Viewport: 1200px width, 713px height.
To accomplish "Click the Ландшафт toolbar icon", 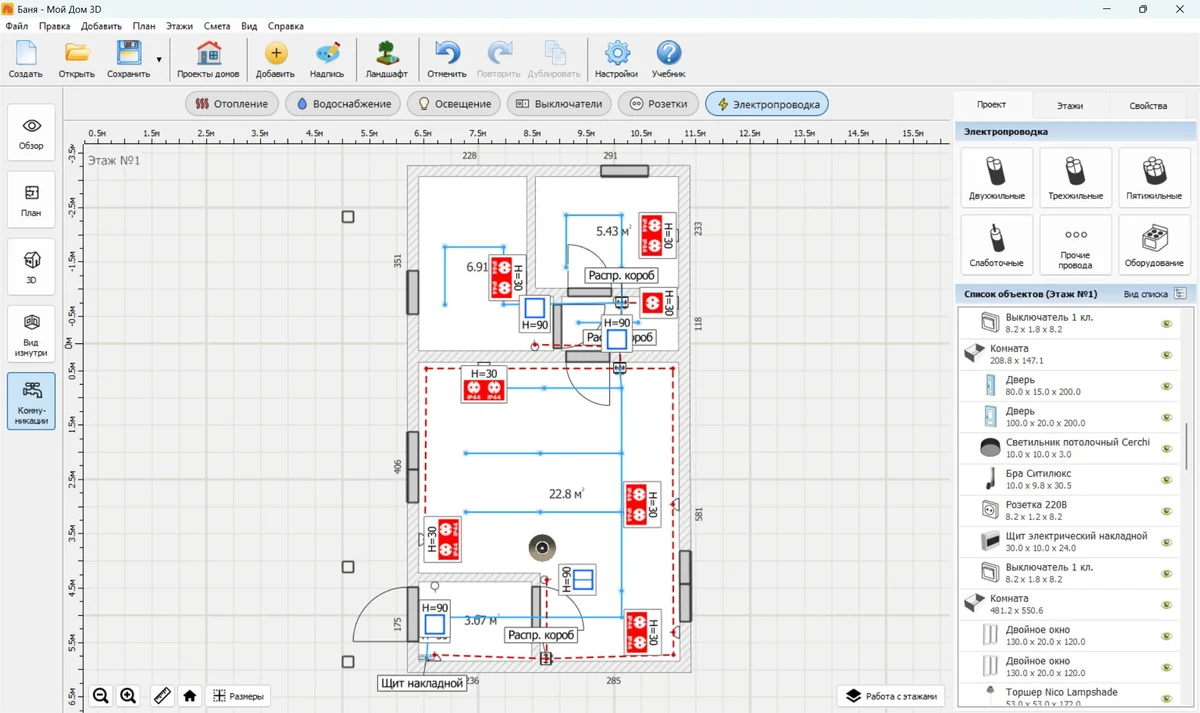I will [386, 60].
